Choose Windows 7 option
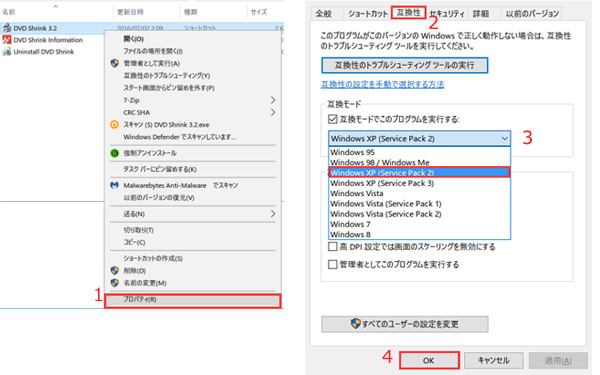Image resolution: width=600 pixels, height=375 pixels. pyautogui.click(x=419, y=224)
